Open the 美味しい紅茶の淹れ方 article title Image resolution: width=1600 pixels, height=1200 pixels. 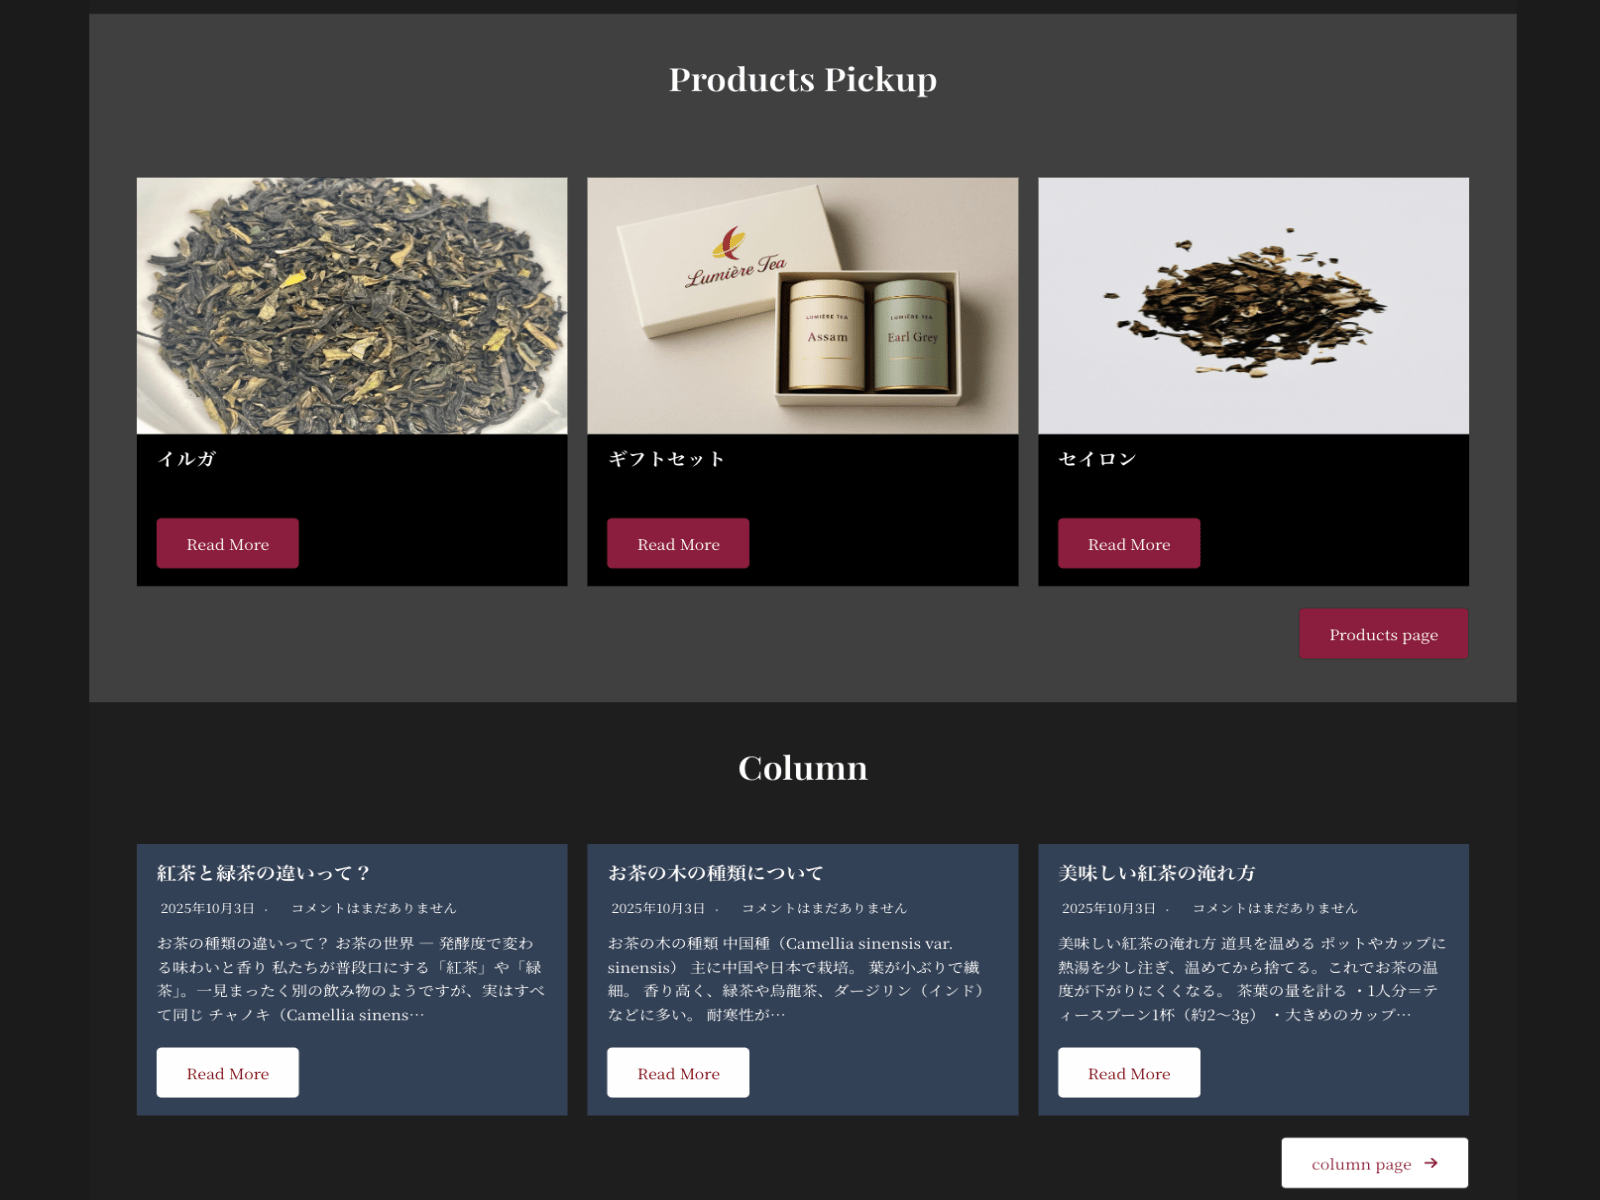coord(1156,873)
